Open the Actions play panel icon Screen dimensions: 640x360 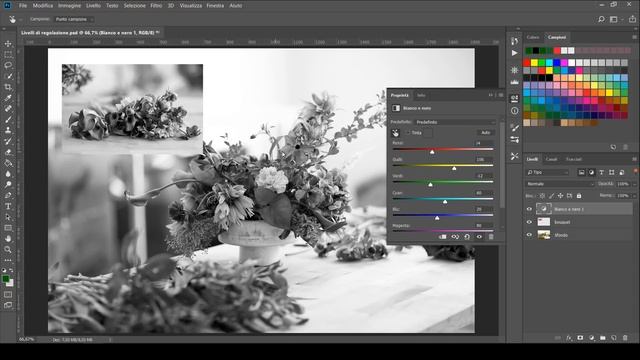[515, 53]
